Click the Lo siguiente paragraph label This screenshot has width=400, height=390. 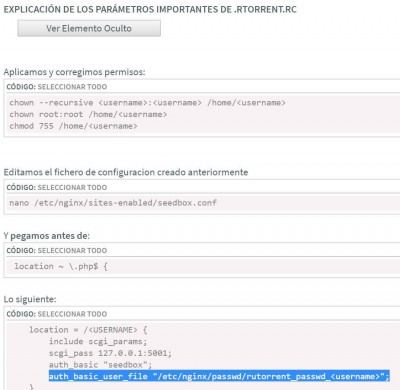click(30, 299)
